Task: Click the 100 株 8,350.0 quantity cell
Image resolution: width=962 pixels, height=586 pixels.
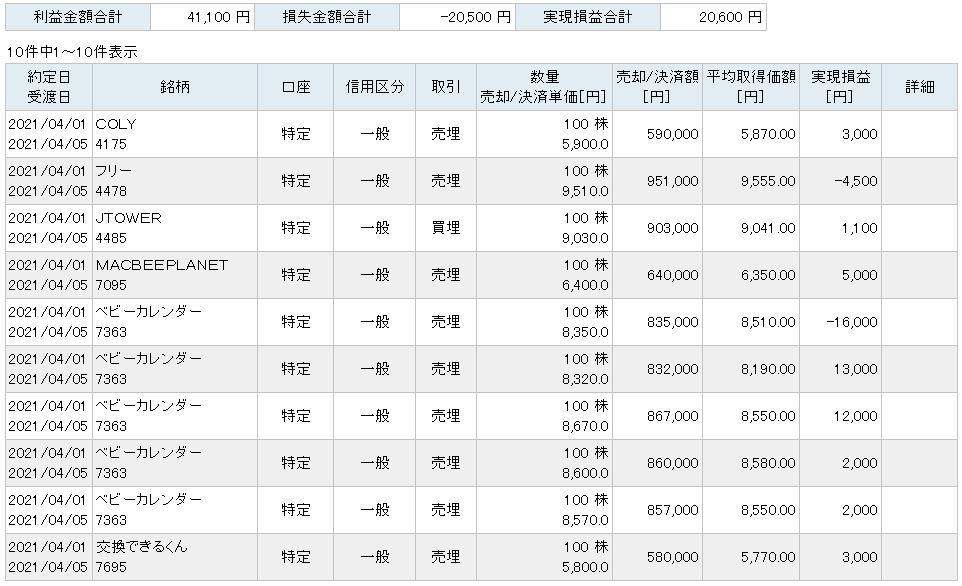Action: click(x=544, y=322)
